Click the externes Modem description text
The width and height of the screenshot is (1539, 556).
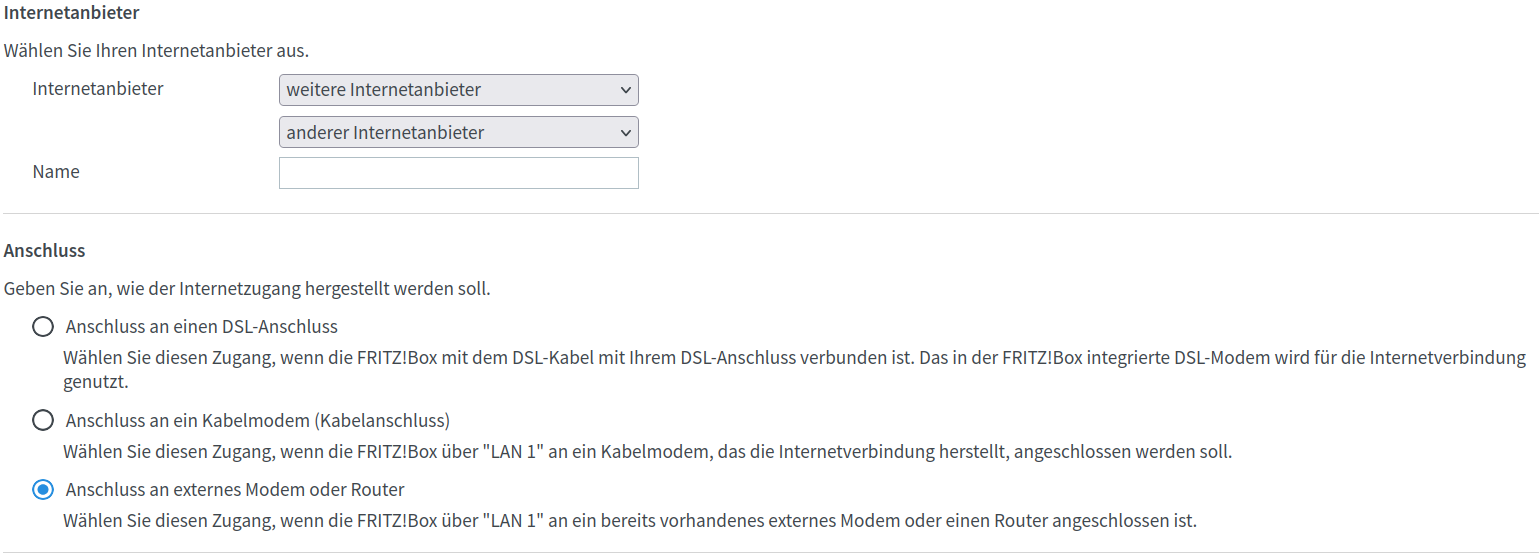pos(629,521)
